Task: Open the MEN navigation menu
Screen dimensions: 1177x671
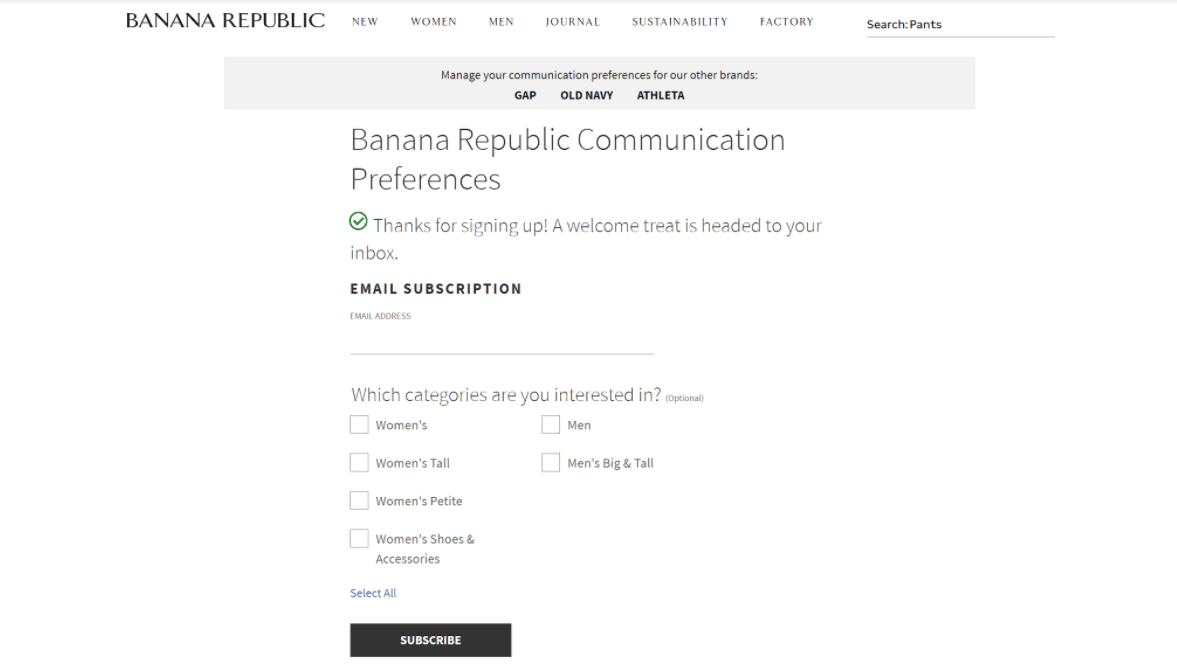Action: click(x=501, y=22)
